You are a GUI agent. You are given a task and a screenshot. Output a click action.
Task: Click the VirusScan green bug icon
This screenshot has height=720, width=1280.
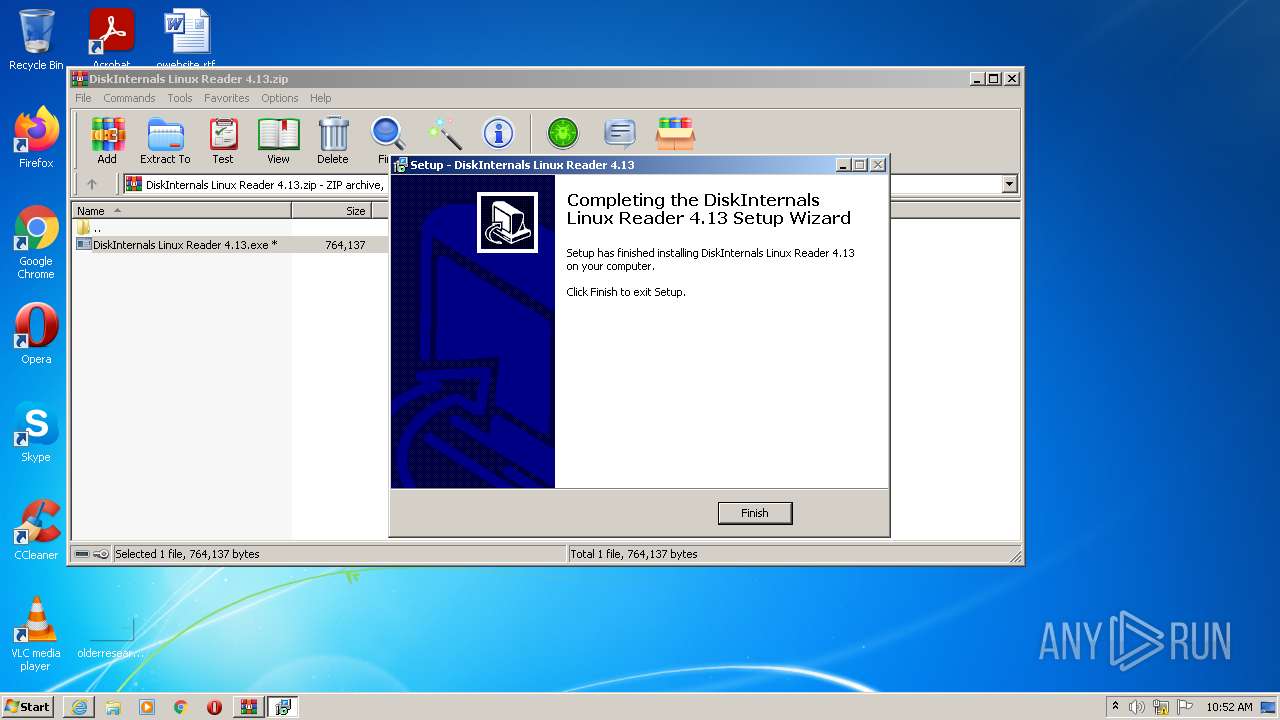(563, 133)
